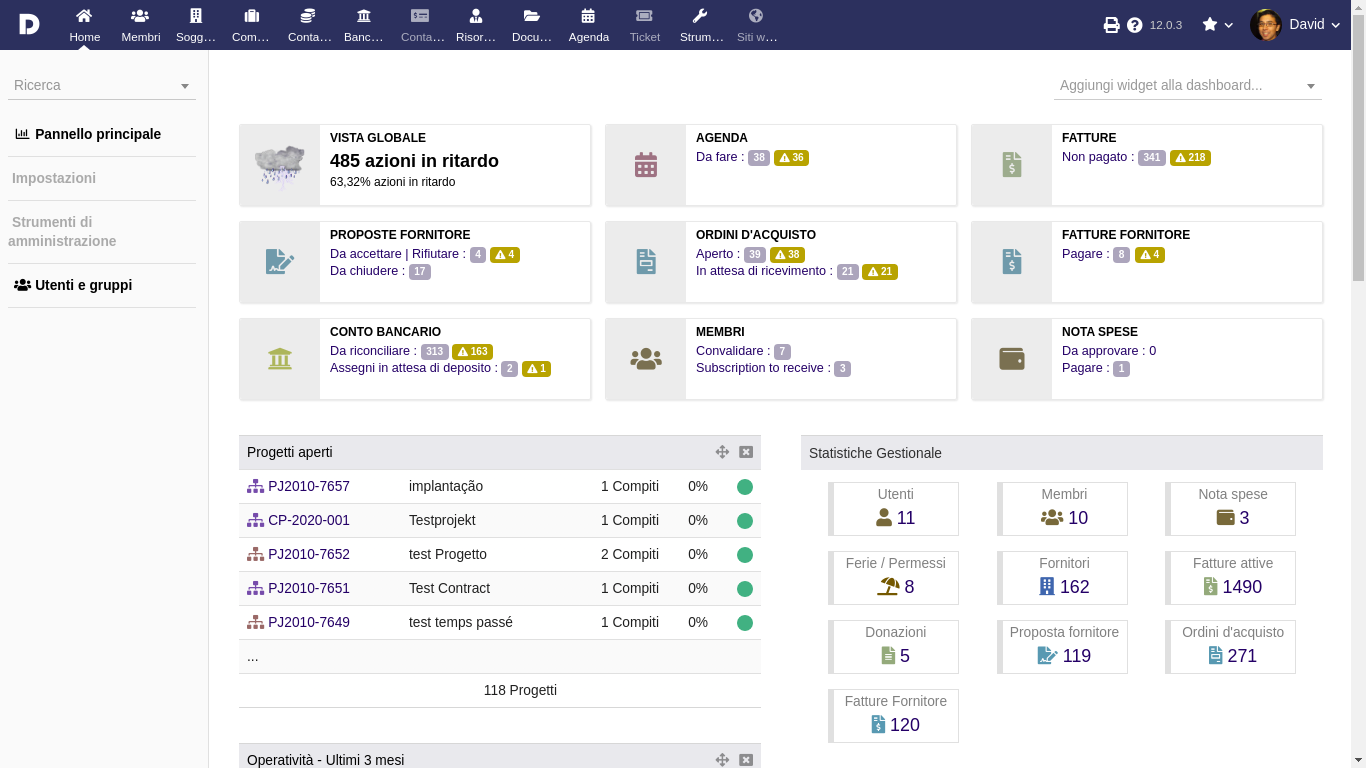Click the calendar icon in Agenda card

coord(646,165)
